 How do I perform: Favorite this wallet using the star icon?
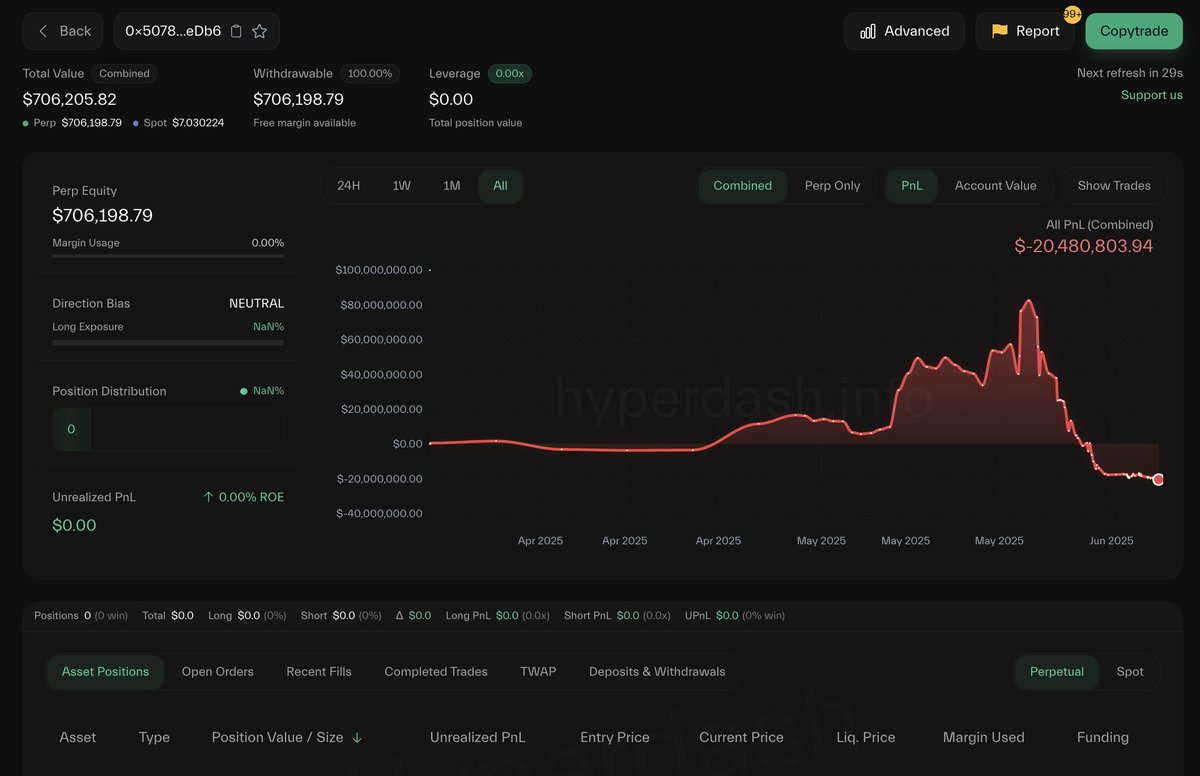(259, 31)
